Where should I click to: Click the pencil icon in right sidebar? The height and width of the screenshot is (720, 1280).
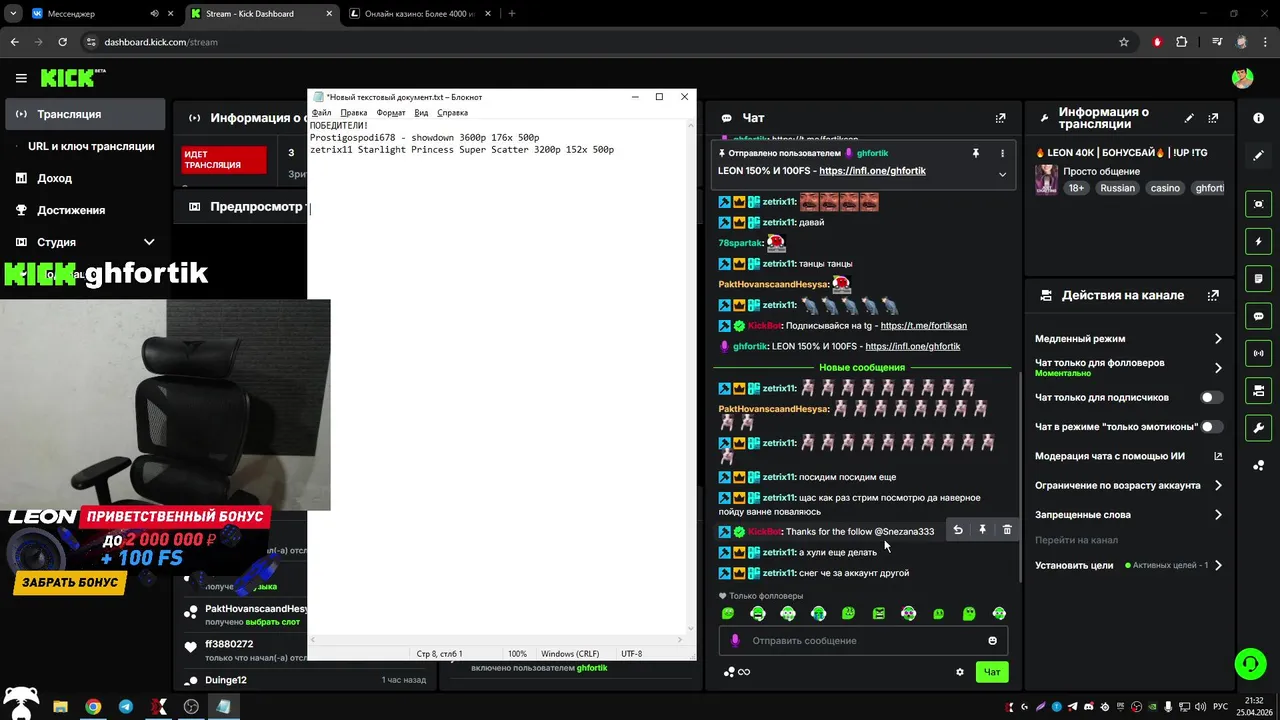(x=1258, y=156)
